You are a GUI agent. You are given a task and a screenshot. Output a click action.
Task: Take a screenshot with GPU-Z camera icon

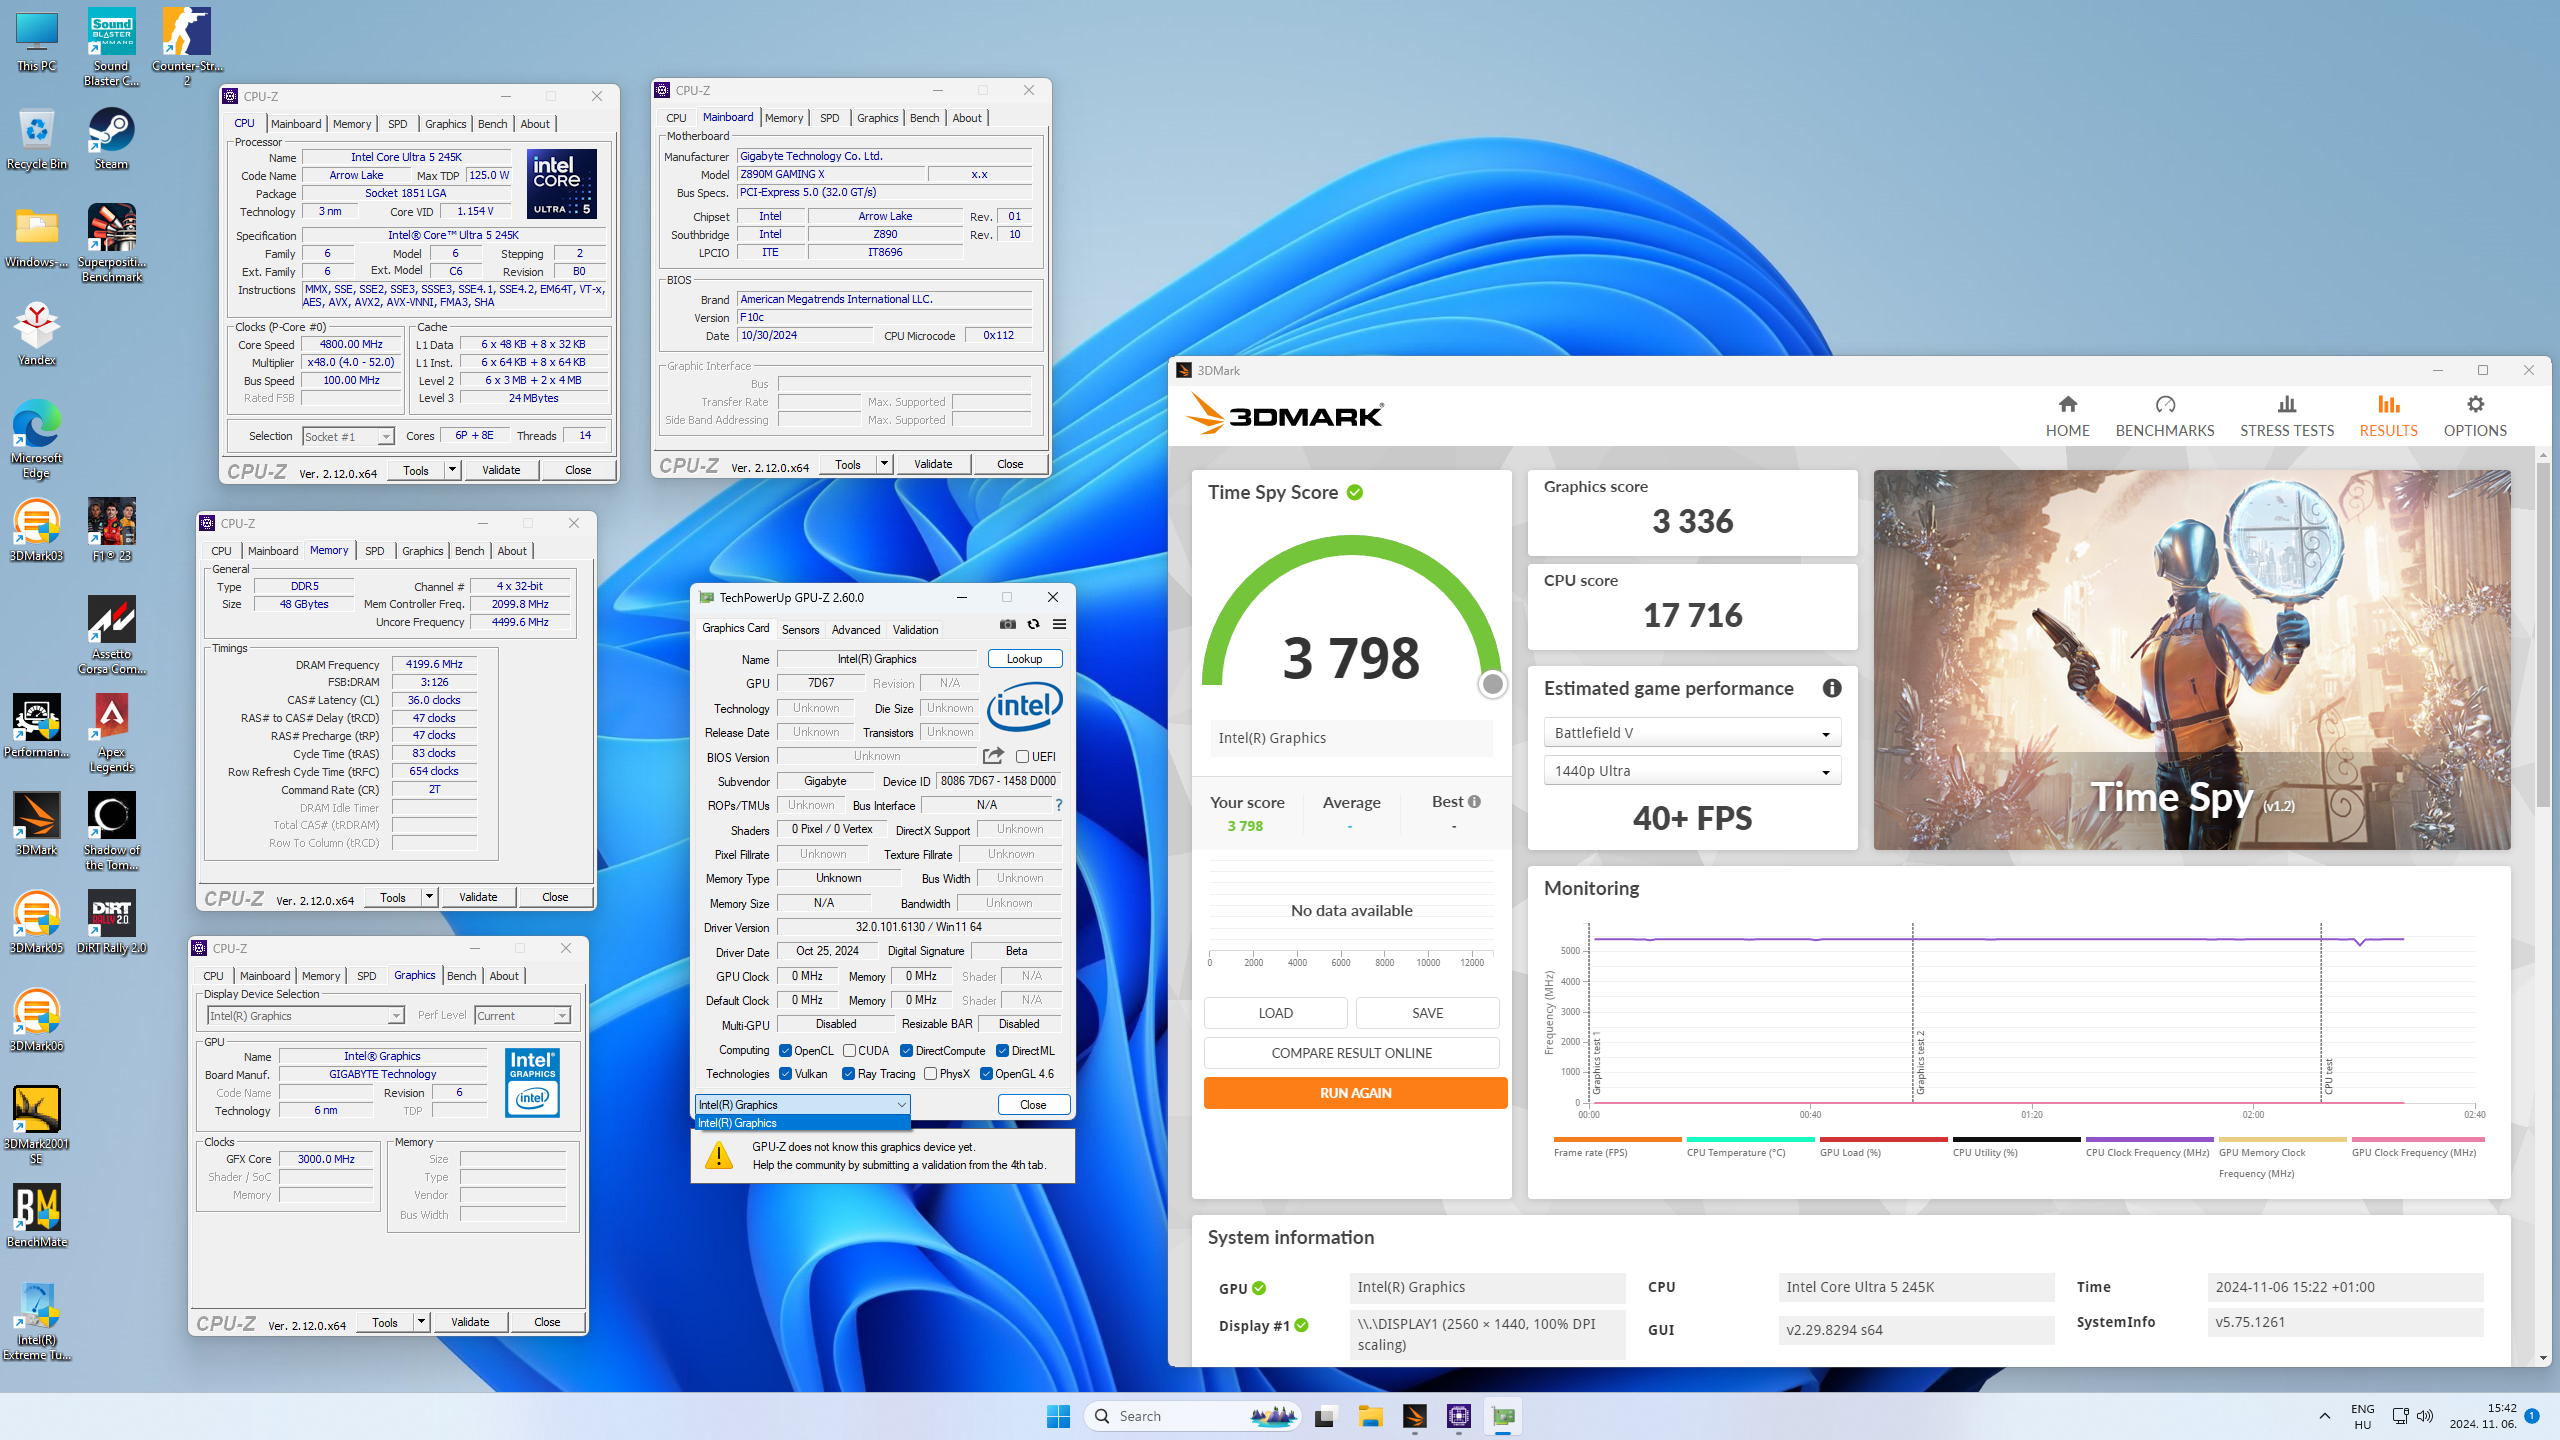coord(1008,624)
